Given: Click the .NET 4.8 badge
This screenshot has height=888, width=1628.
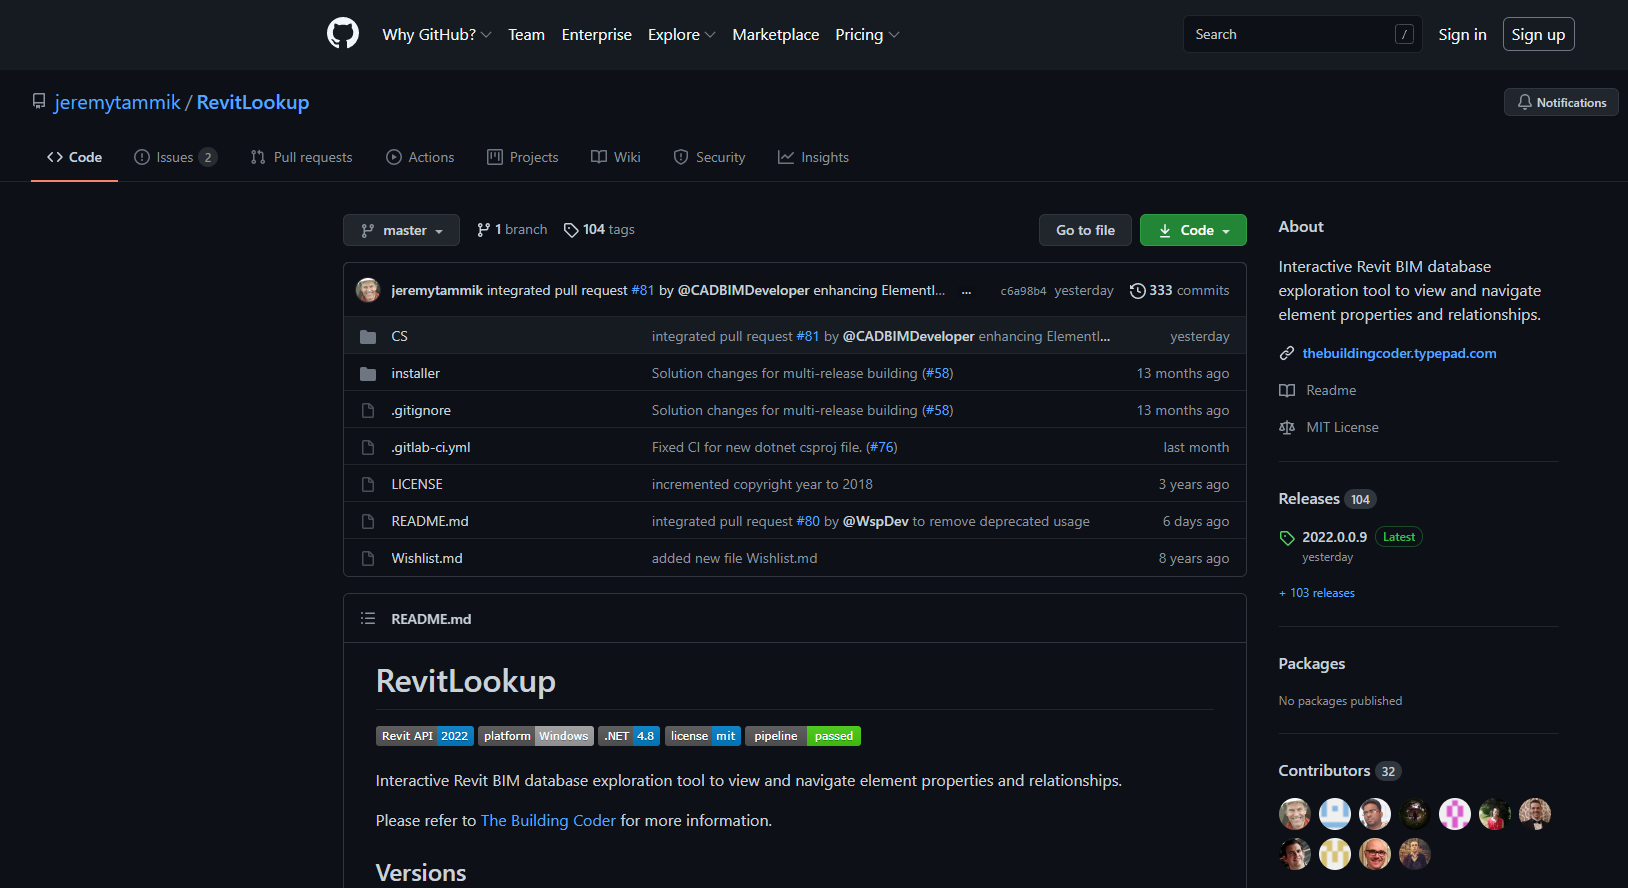Looking at the screenshot, I should pos(629,736).
